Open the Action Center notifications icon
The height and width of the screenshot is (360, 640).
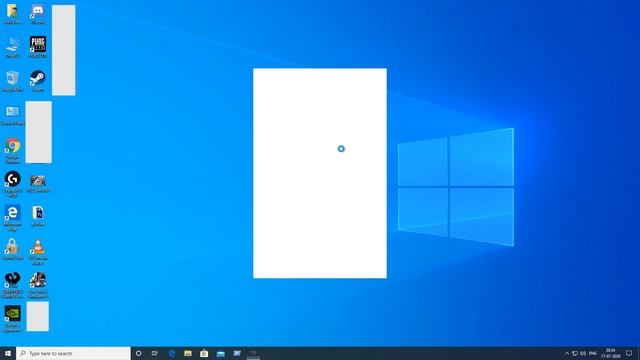click(629, 353)
